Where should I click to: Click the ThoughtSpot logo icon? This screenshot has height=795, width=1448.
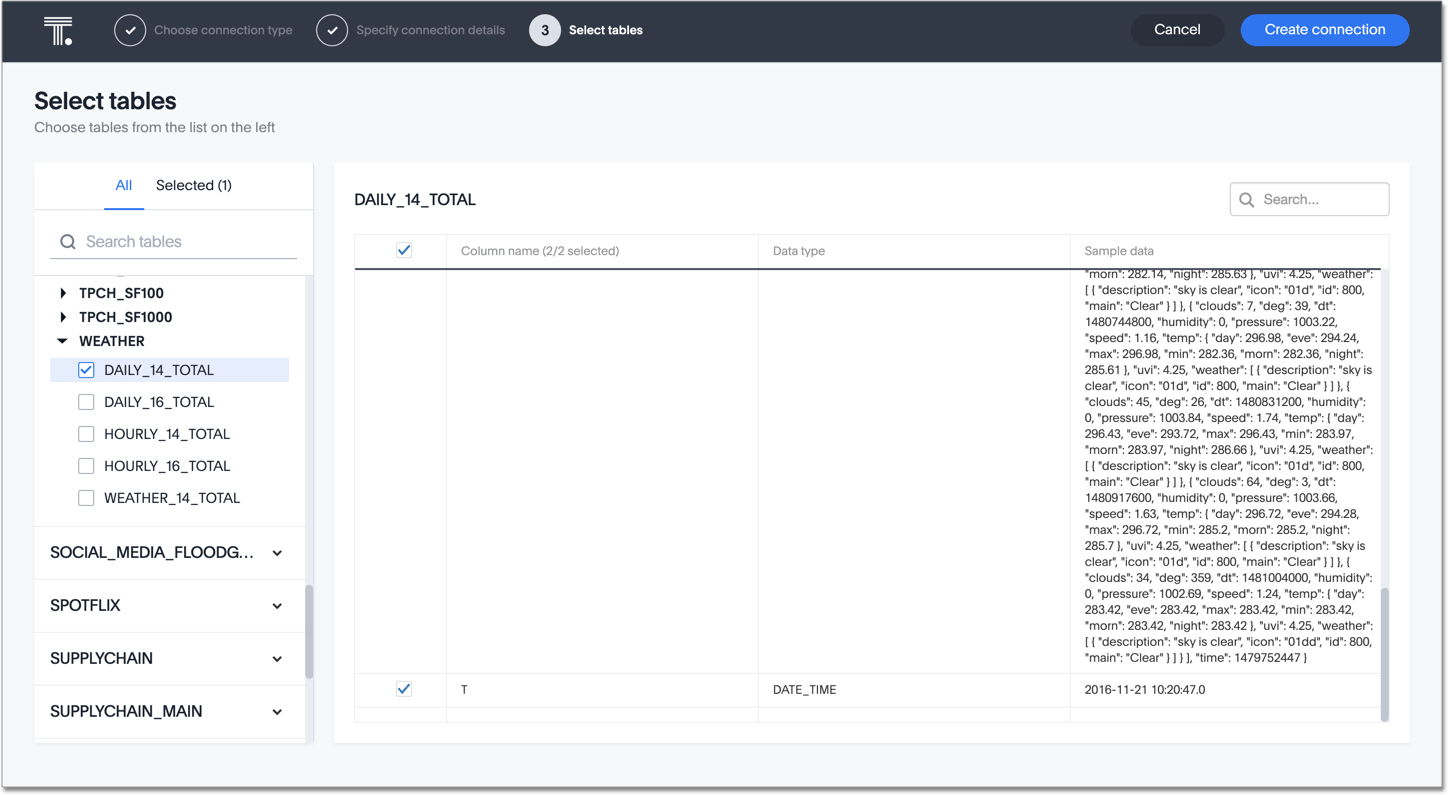(x=57, y=30)
